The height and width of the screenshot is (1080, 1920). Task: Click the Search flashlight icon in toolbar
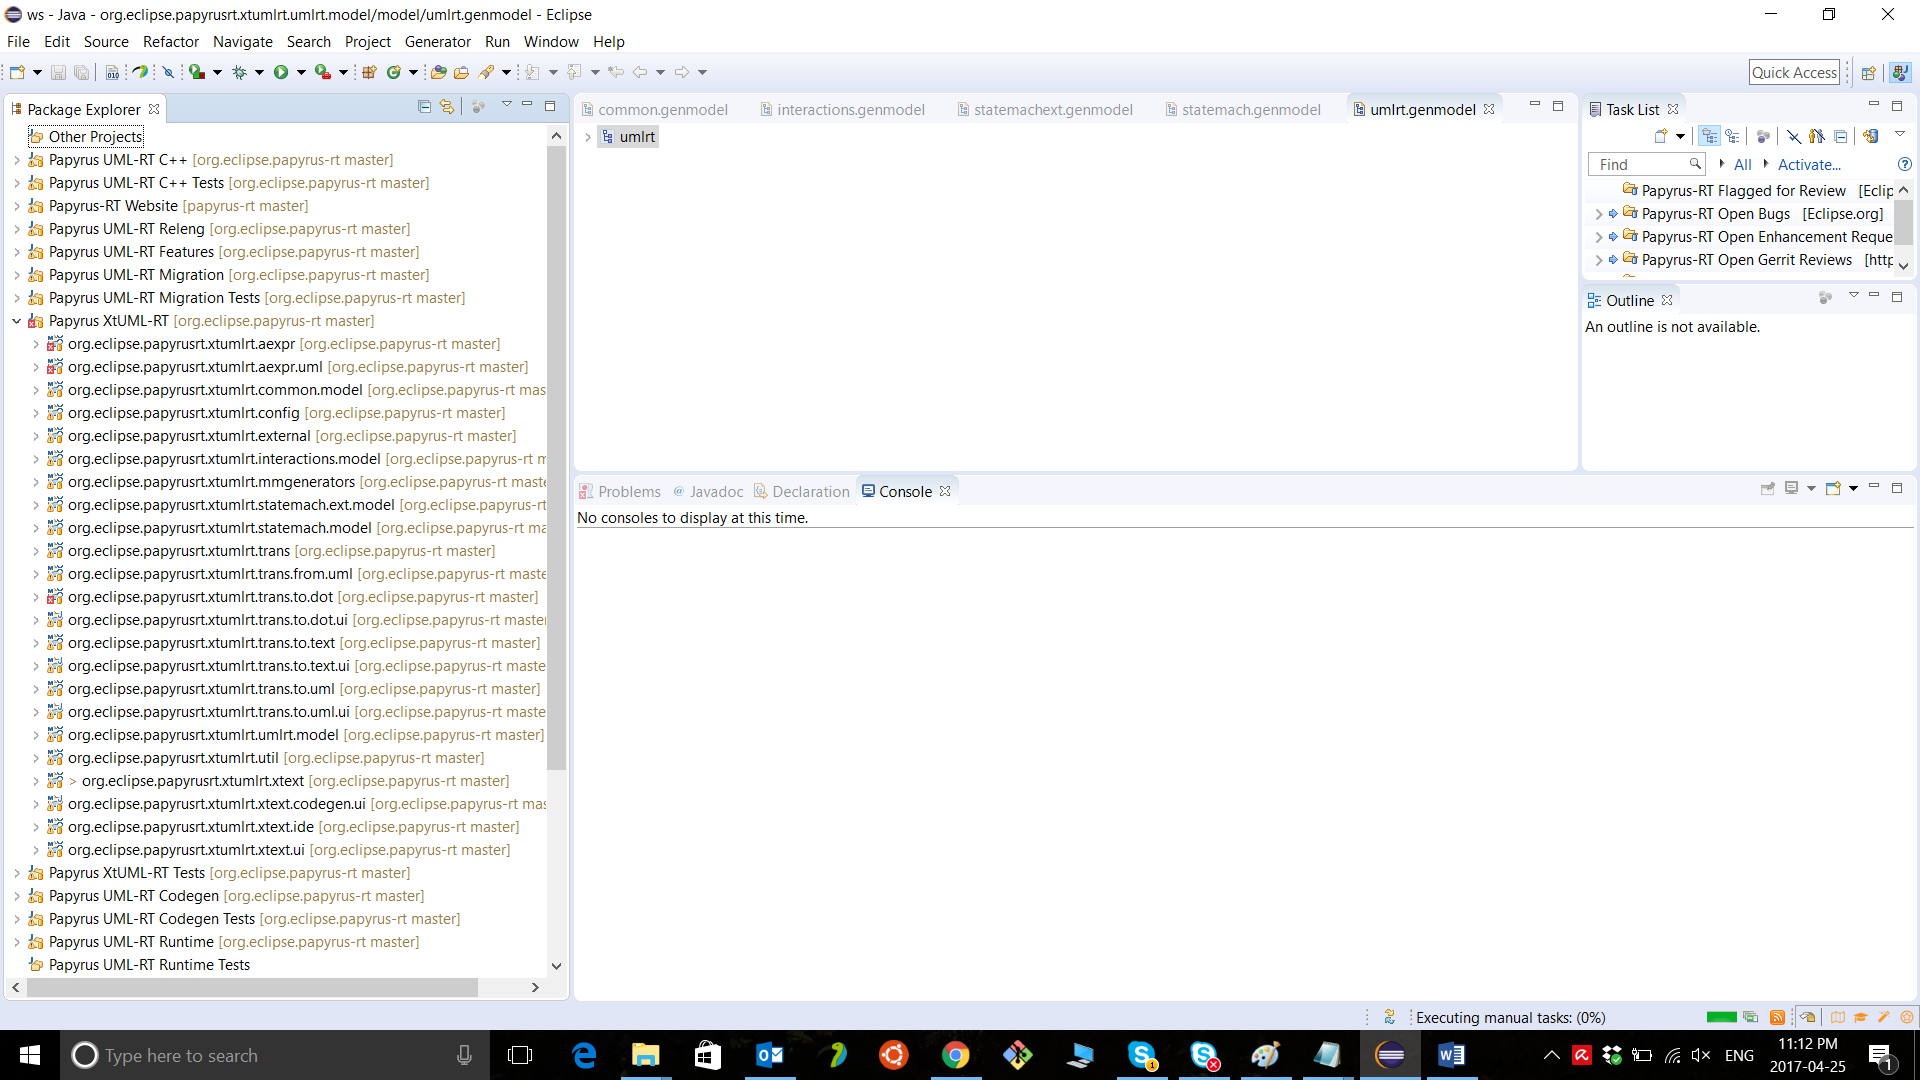[487, 72]
